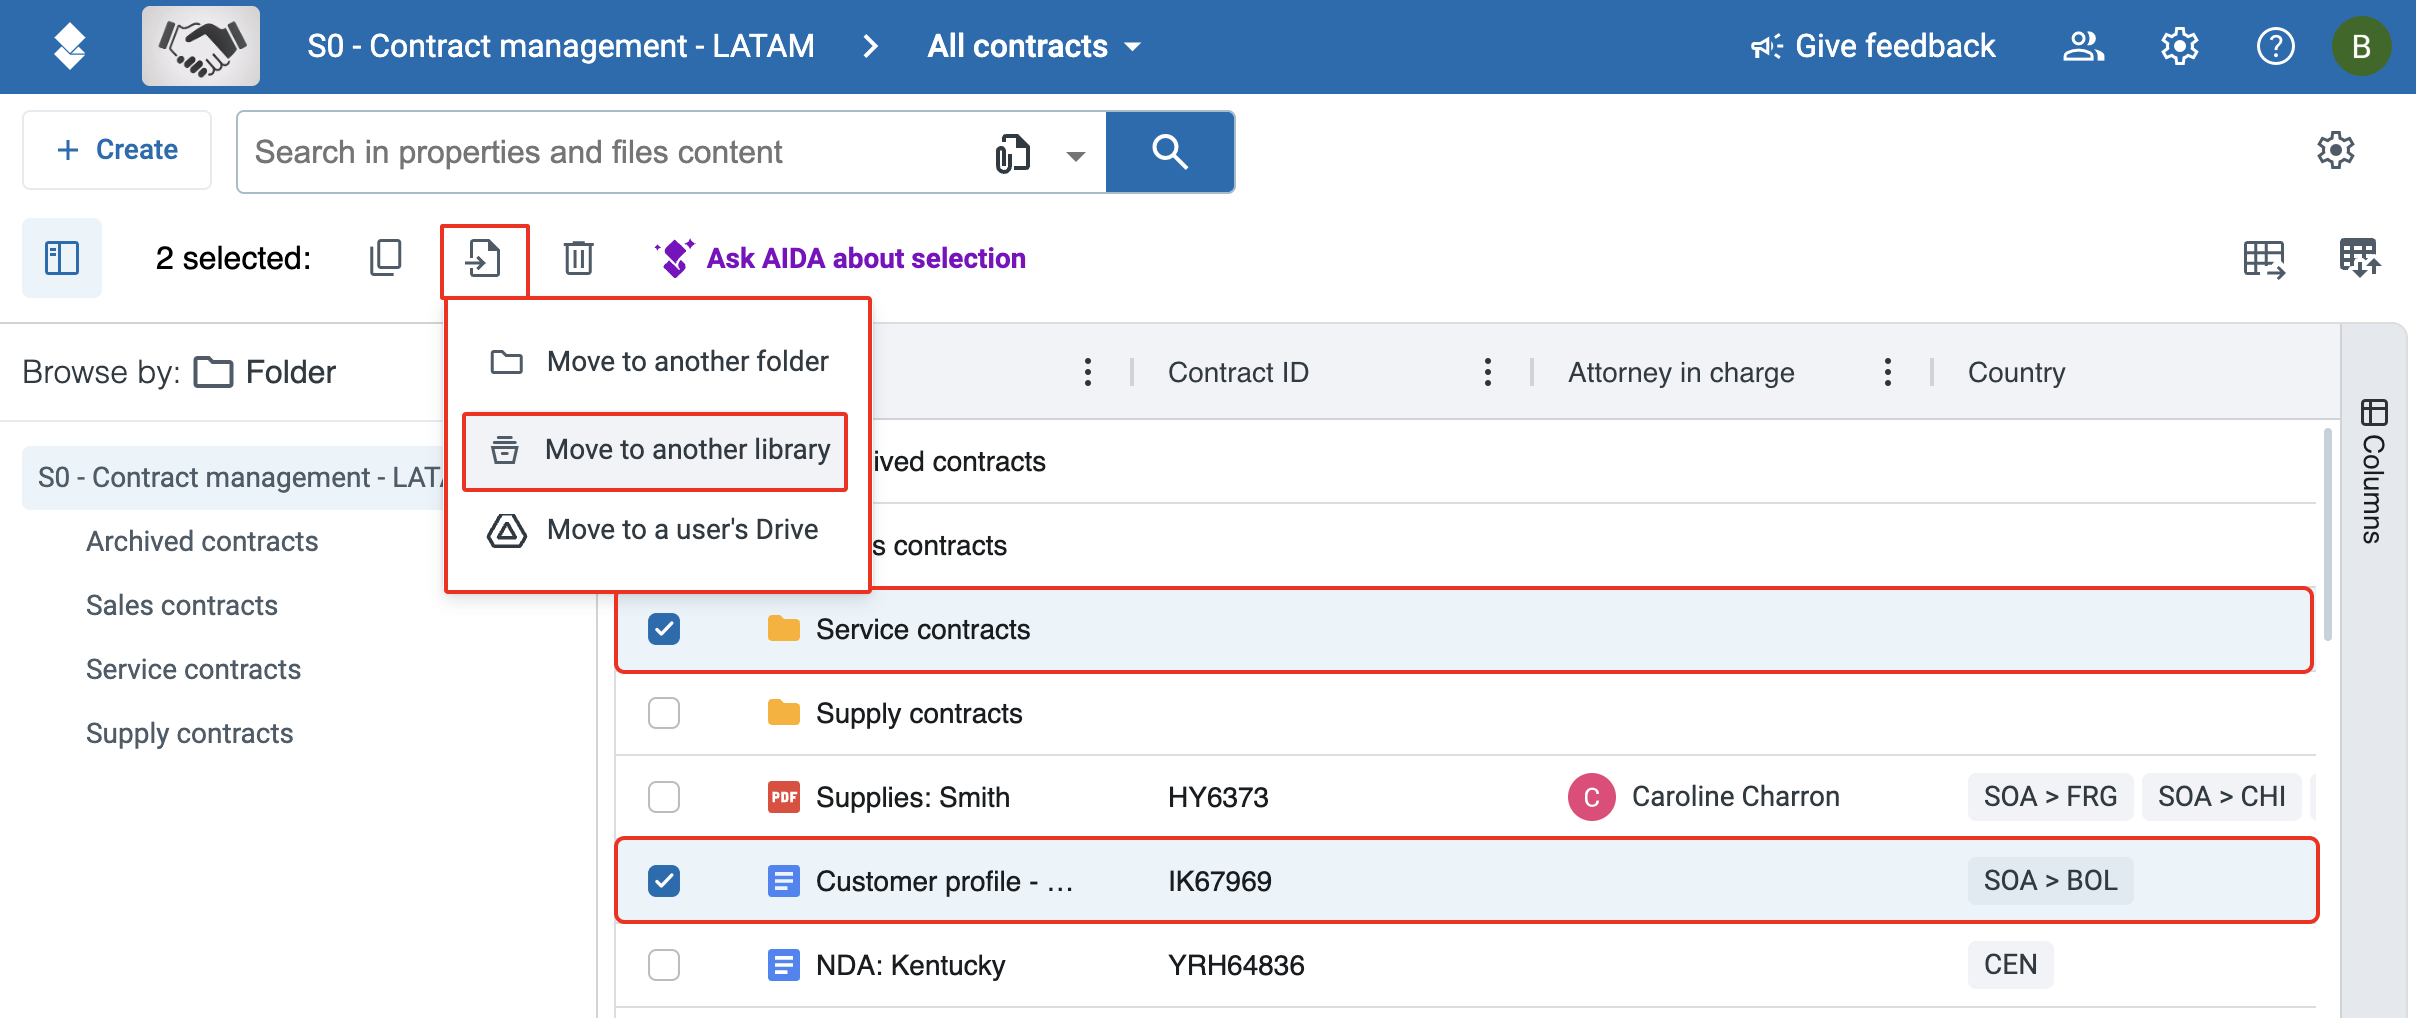Expand the search options dropdown arrow
The width and height of the screenshot is (2416, 1018).
(1076, 155)
